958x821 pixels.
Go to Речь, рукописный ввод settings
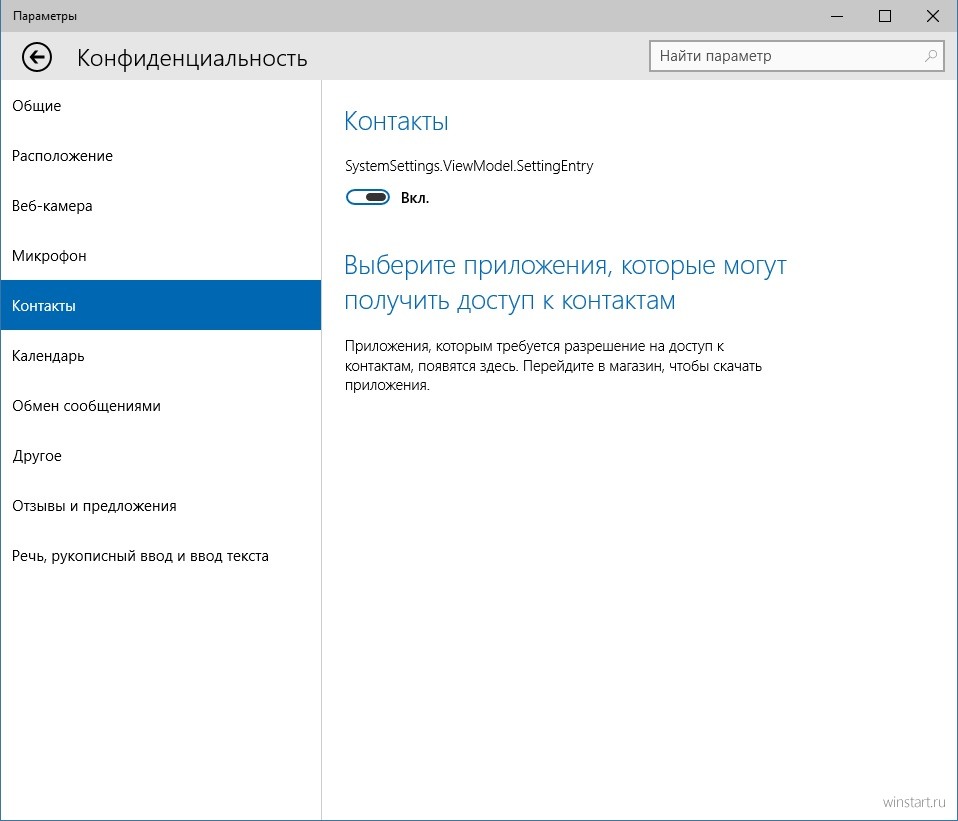click(x=140, y=556)
